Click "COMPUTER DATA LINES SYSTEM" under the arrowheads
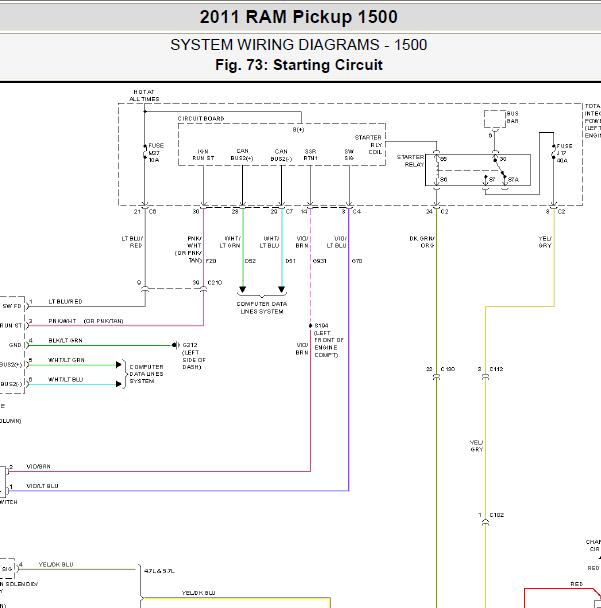Screen dimensions: 601x608 (x=262, y=307)
